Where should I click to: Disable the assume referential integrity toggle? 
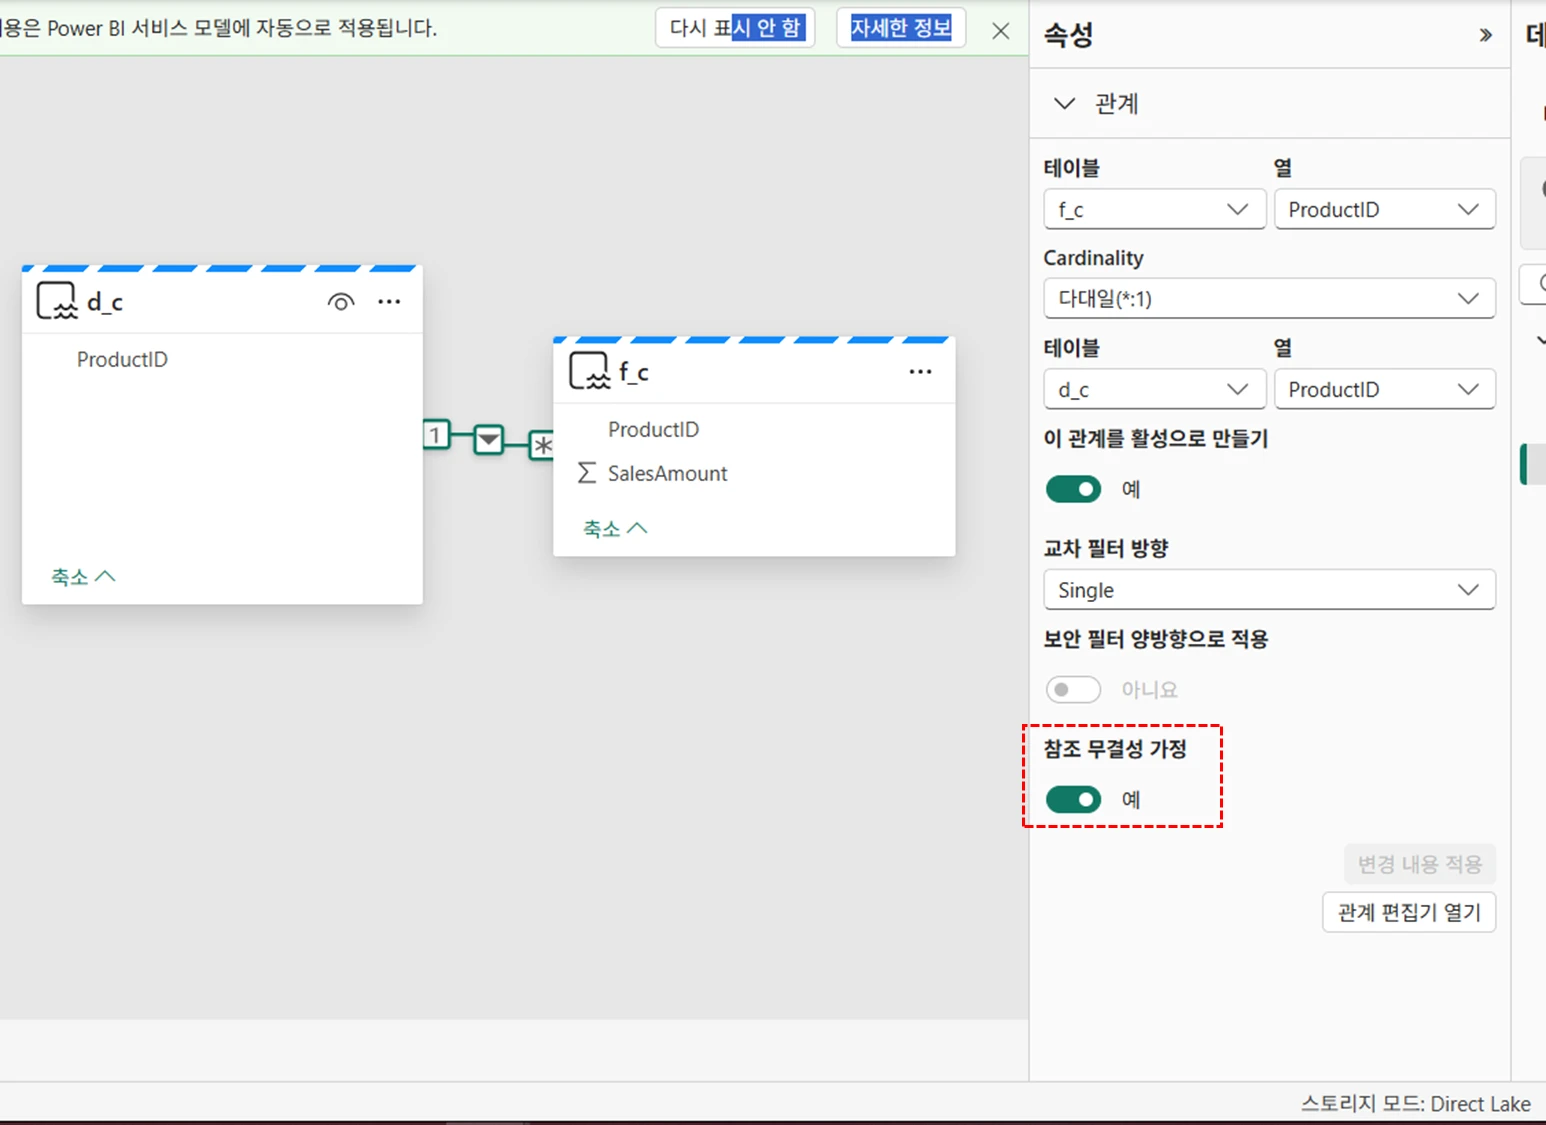[x=1073, y=799]
